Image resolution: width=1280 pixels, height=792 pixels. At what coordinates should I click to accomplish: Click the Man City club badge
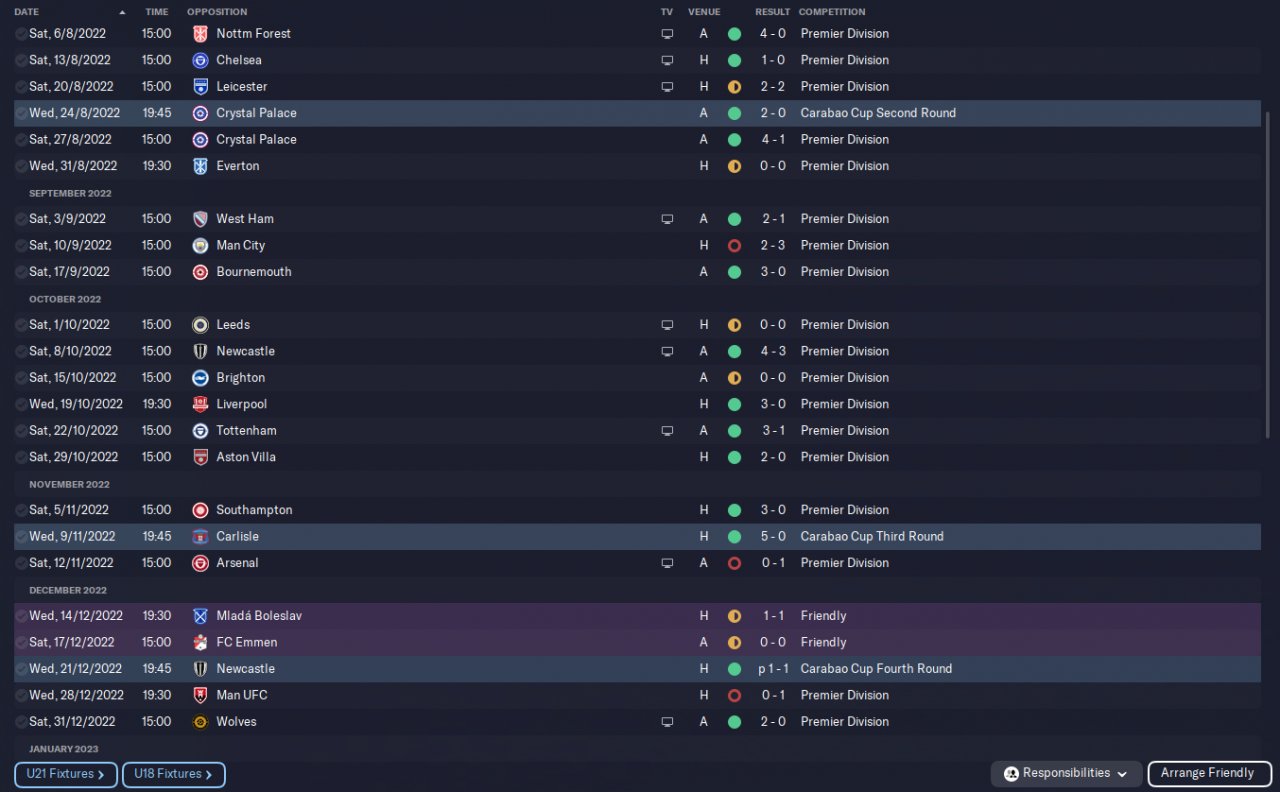[200, 245]
